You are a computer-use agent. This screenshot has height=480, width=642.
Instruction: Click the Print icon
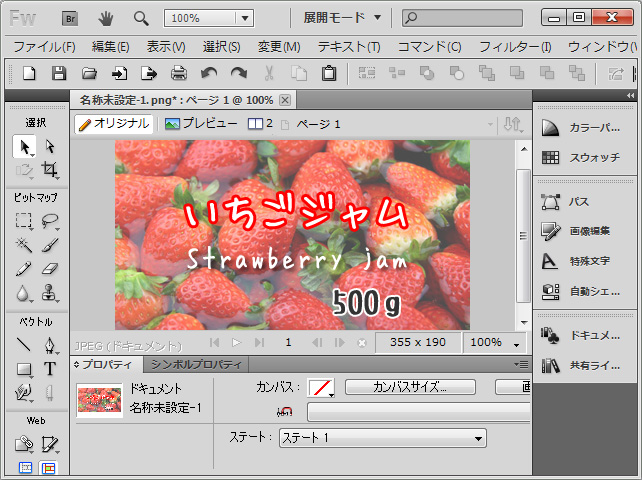[x=179, y=74]
